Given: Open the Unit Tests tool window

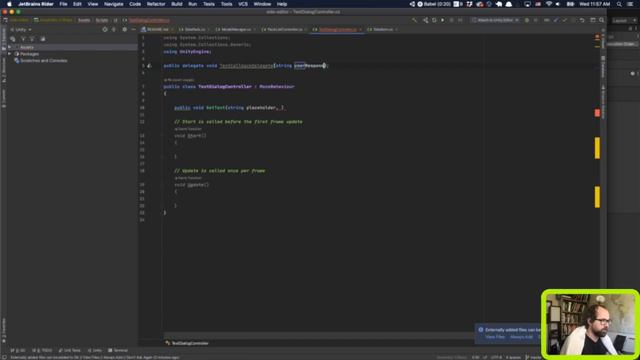Looking at the screenshot, I should (69, 350).
